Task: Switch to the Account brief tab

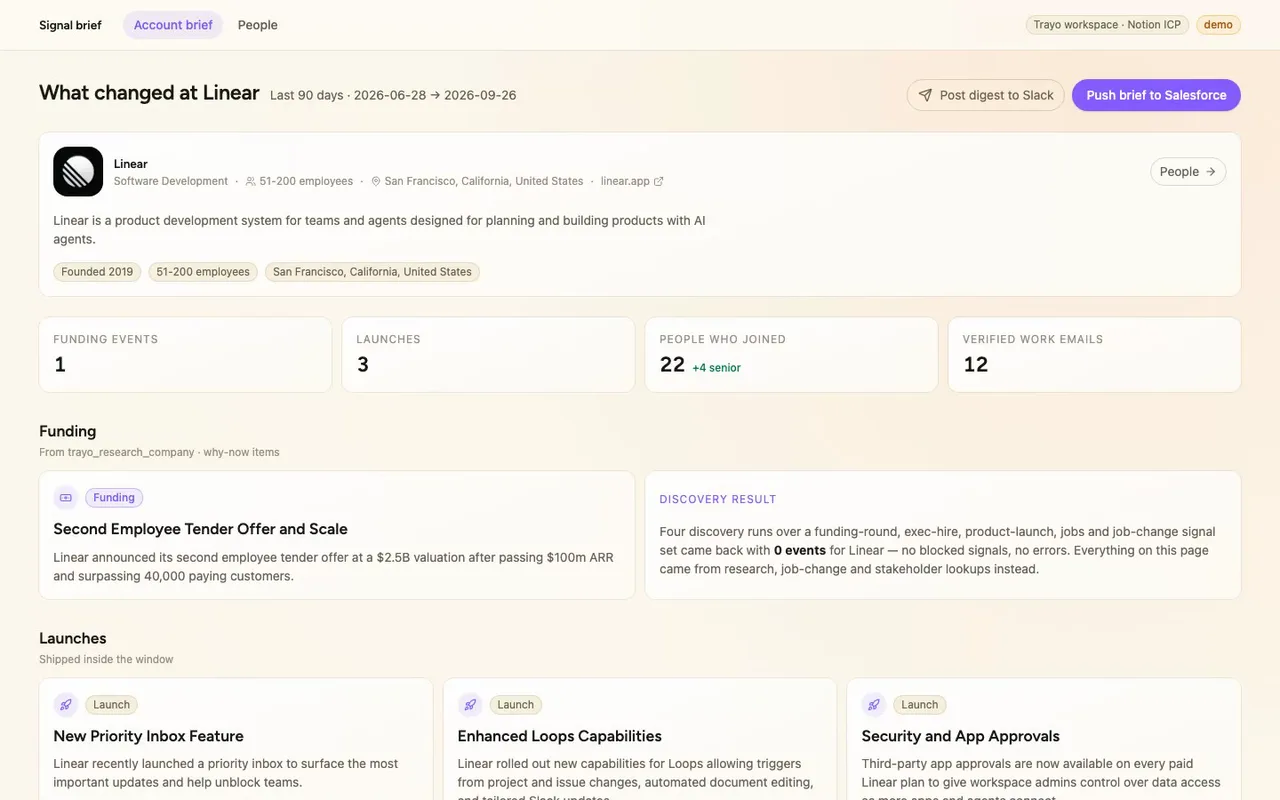Action: pyautogui.click(x=173, y=25)
